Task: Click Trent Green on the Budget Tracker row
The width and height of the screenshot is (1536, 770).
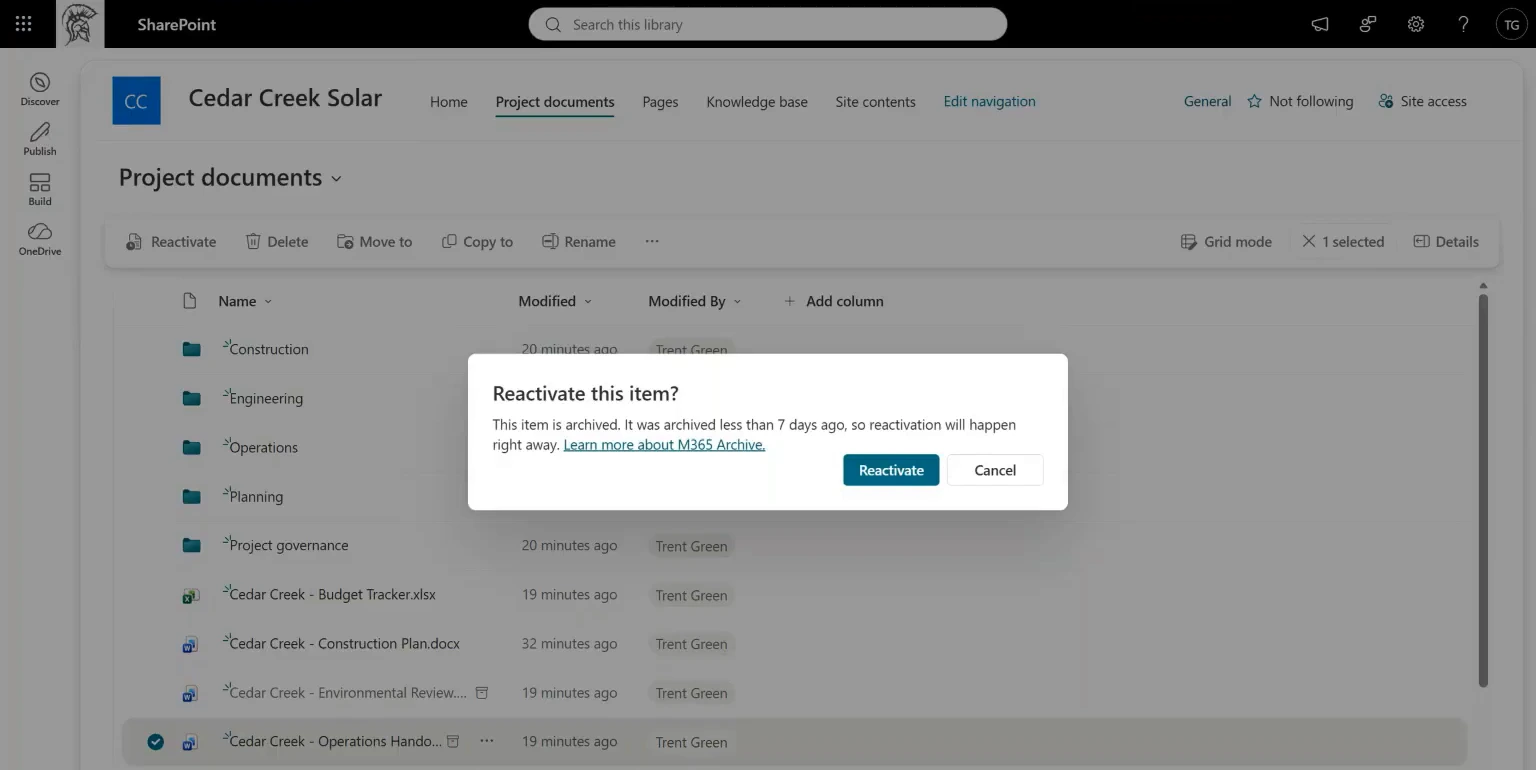Action: 691,595
